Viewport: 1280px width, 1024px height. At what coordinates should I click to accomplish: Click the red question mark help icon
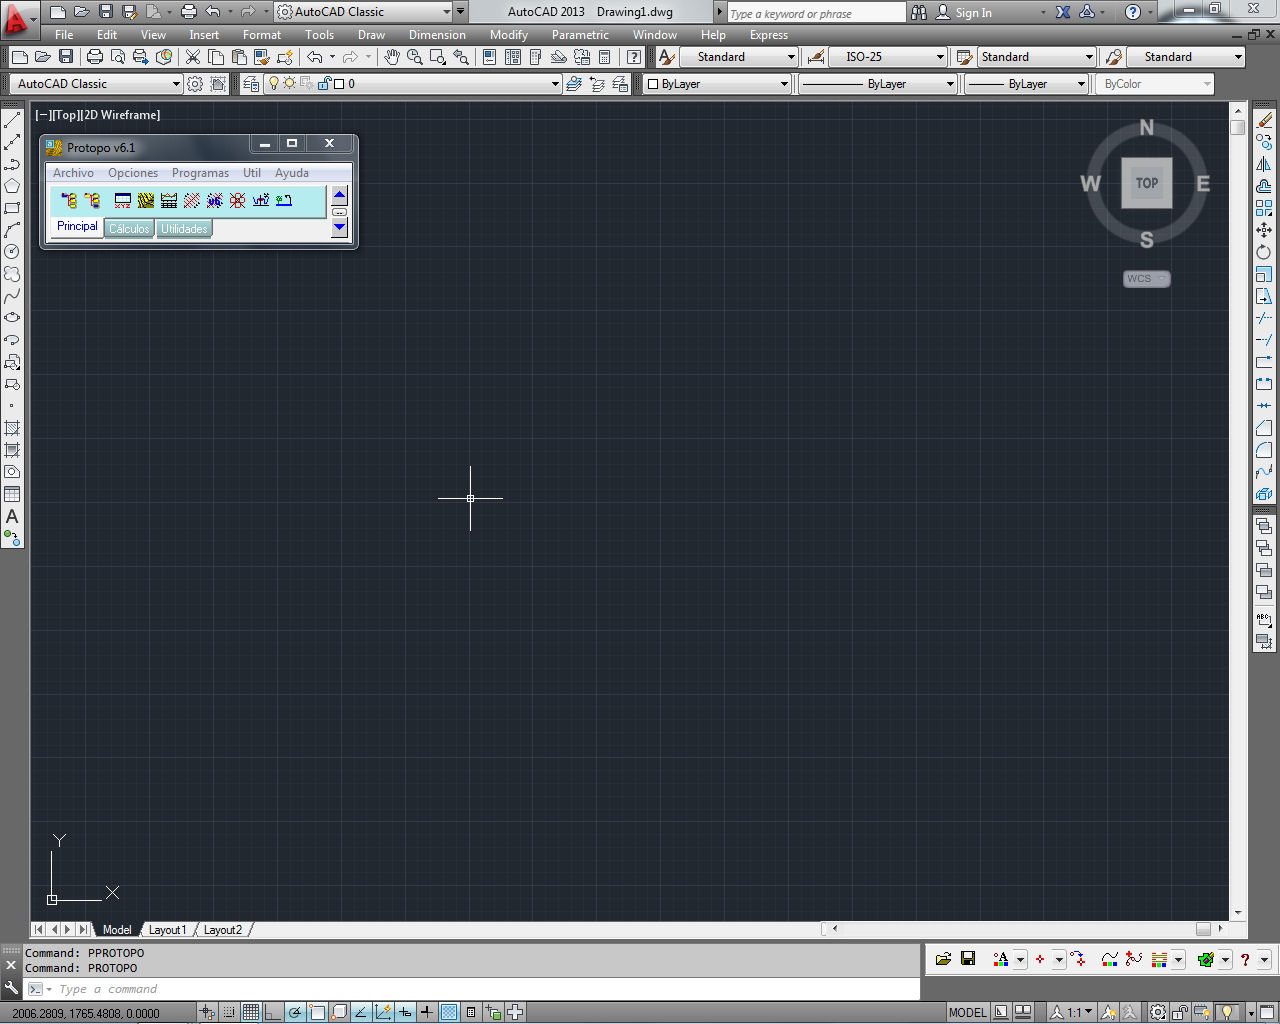pyautogui.click(x=1245, y=959)
